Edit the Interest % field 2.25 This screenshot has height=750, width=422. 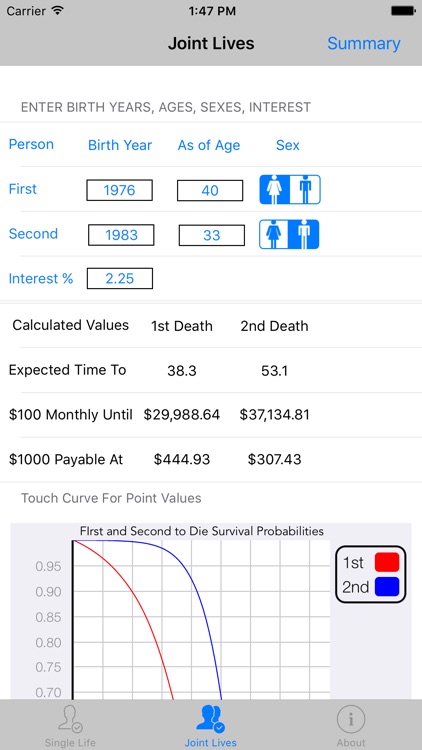(120, 278)
